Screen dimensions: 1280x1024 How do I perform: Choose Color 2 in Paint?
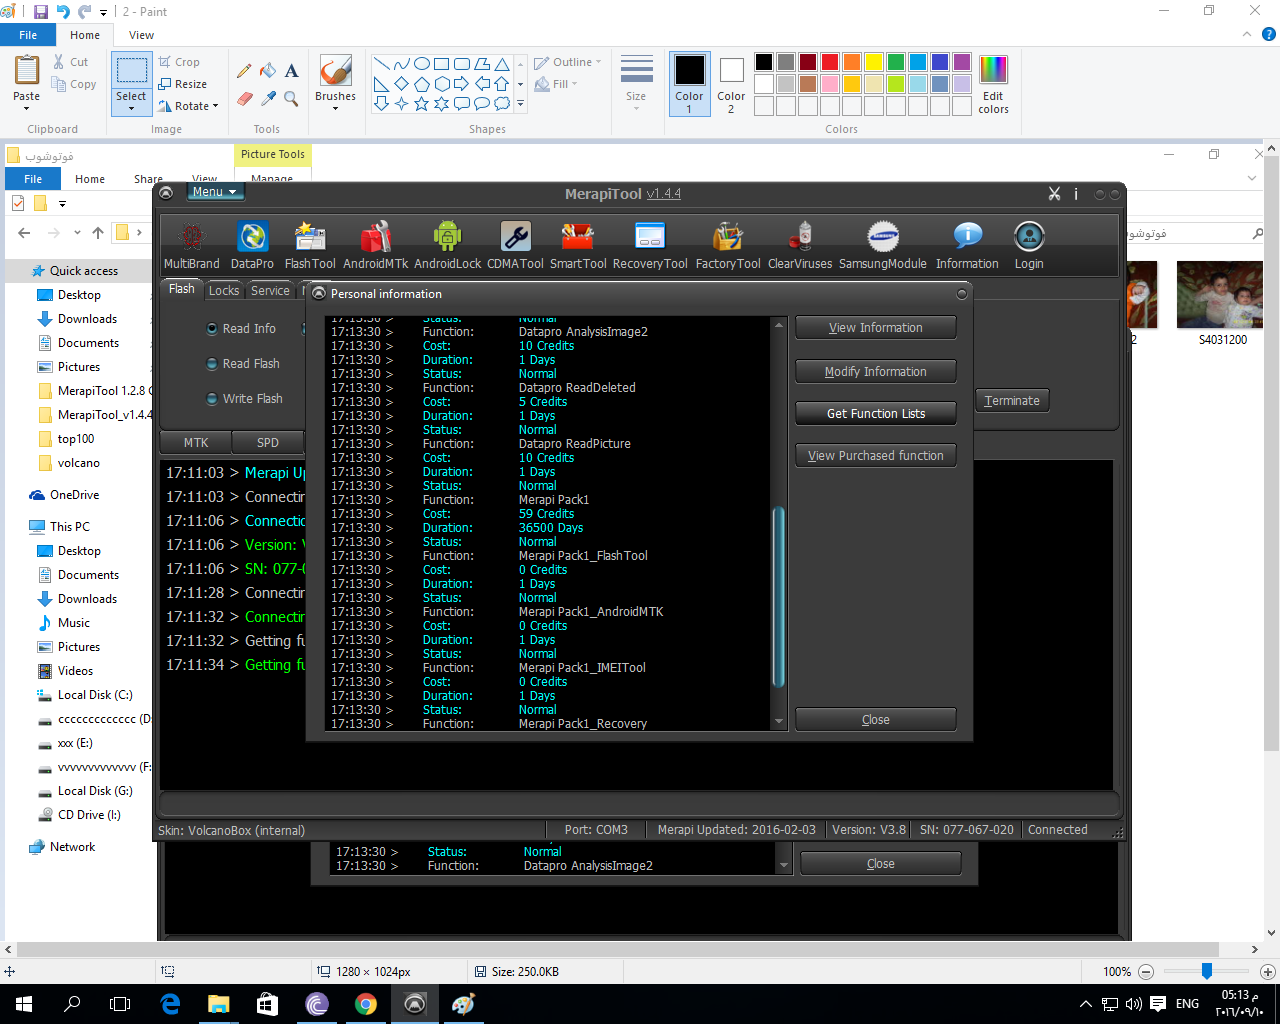click(731, 84)
